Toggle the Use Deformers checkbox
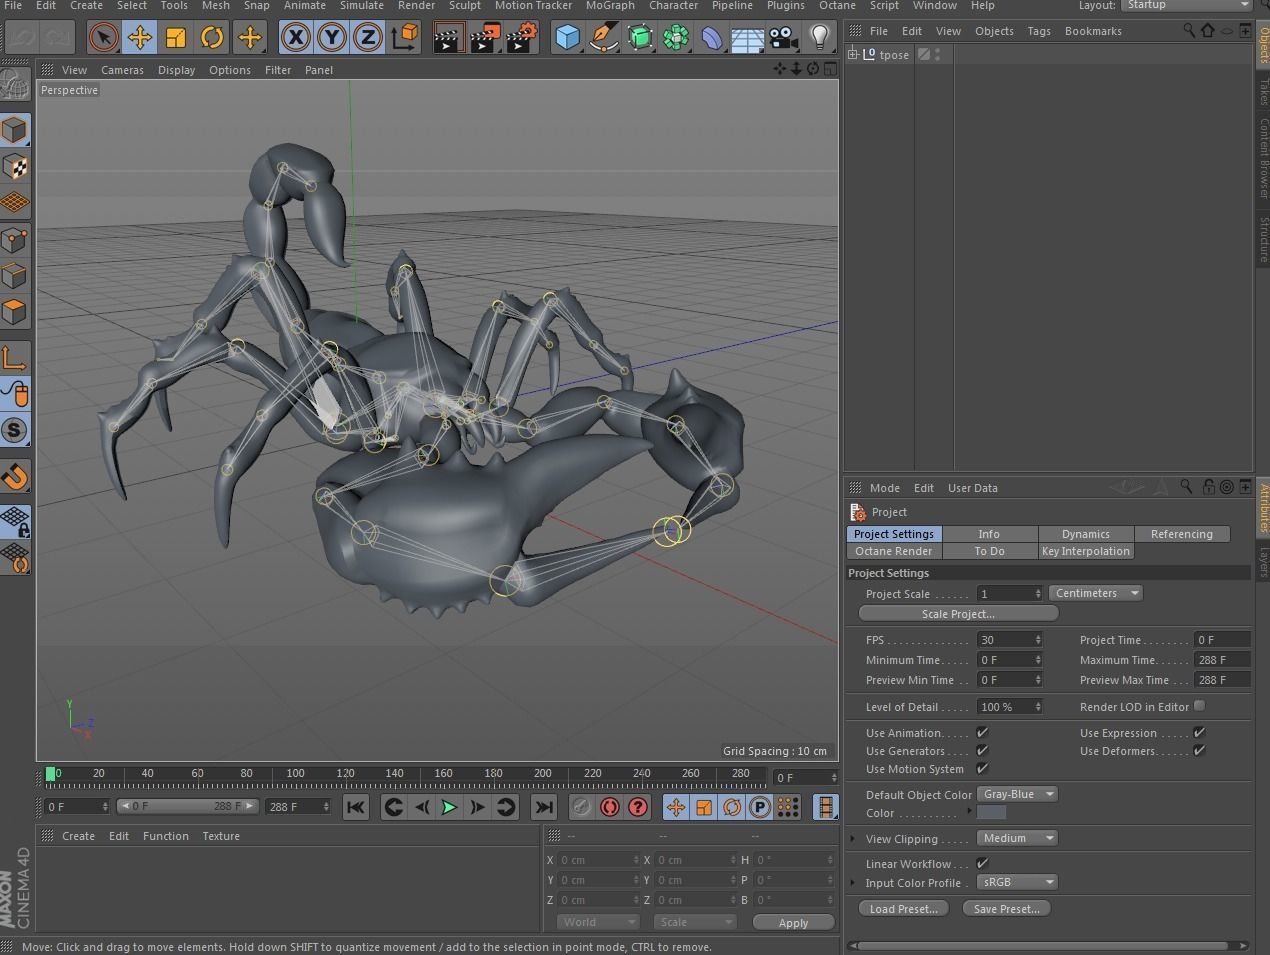Viewport: 1270px width, 955px height. 1199,751
